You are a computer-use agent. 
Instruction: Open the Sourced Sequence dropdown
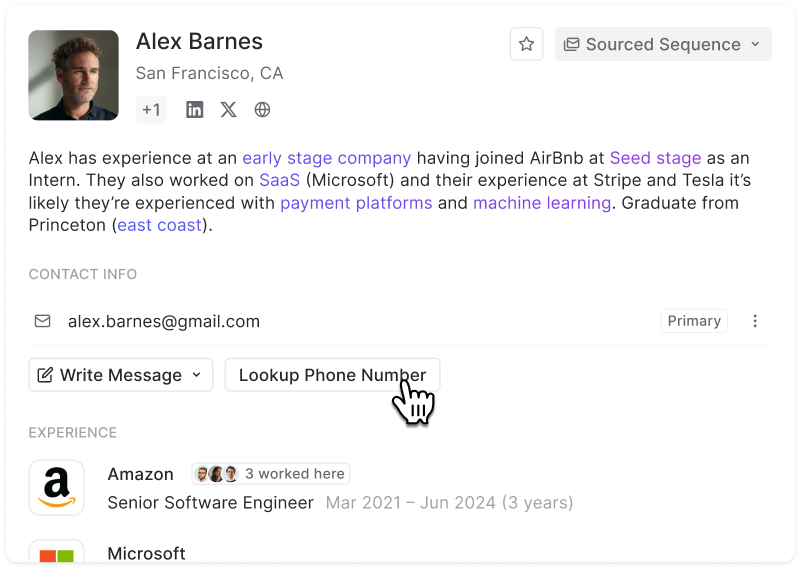click(x=663, y=44)
